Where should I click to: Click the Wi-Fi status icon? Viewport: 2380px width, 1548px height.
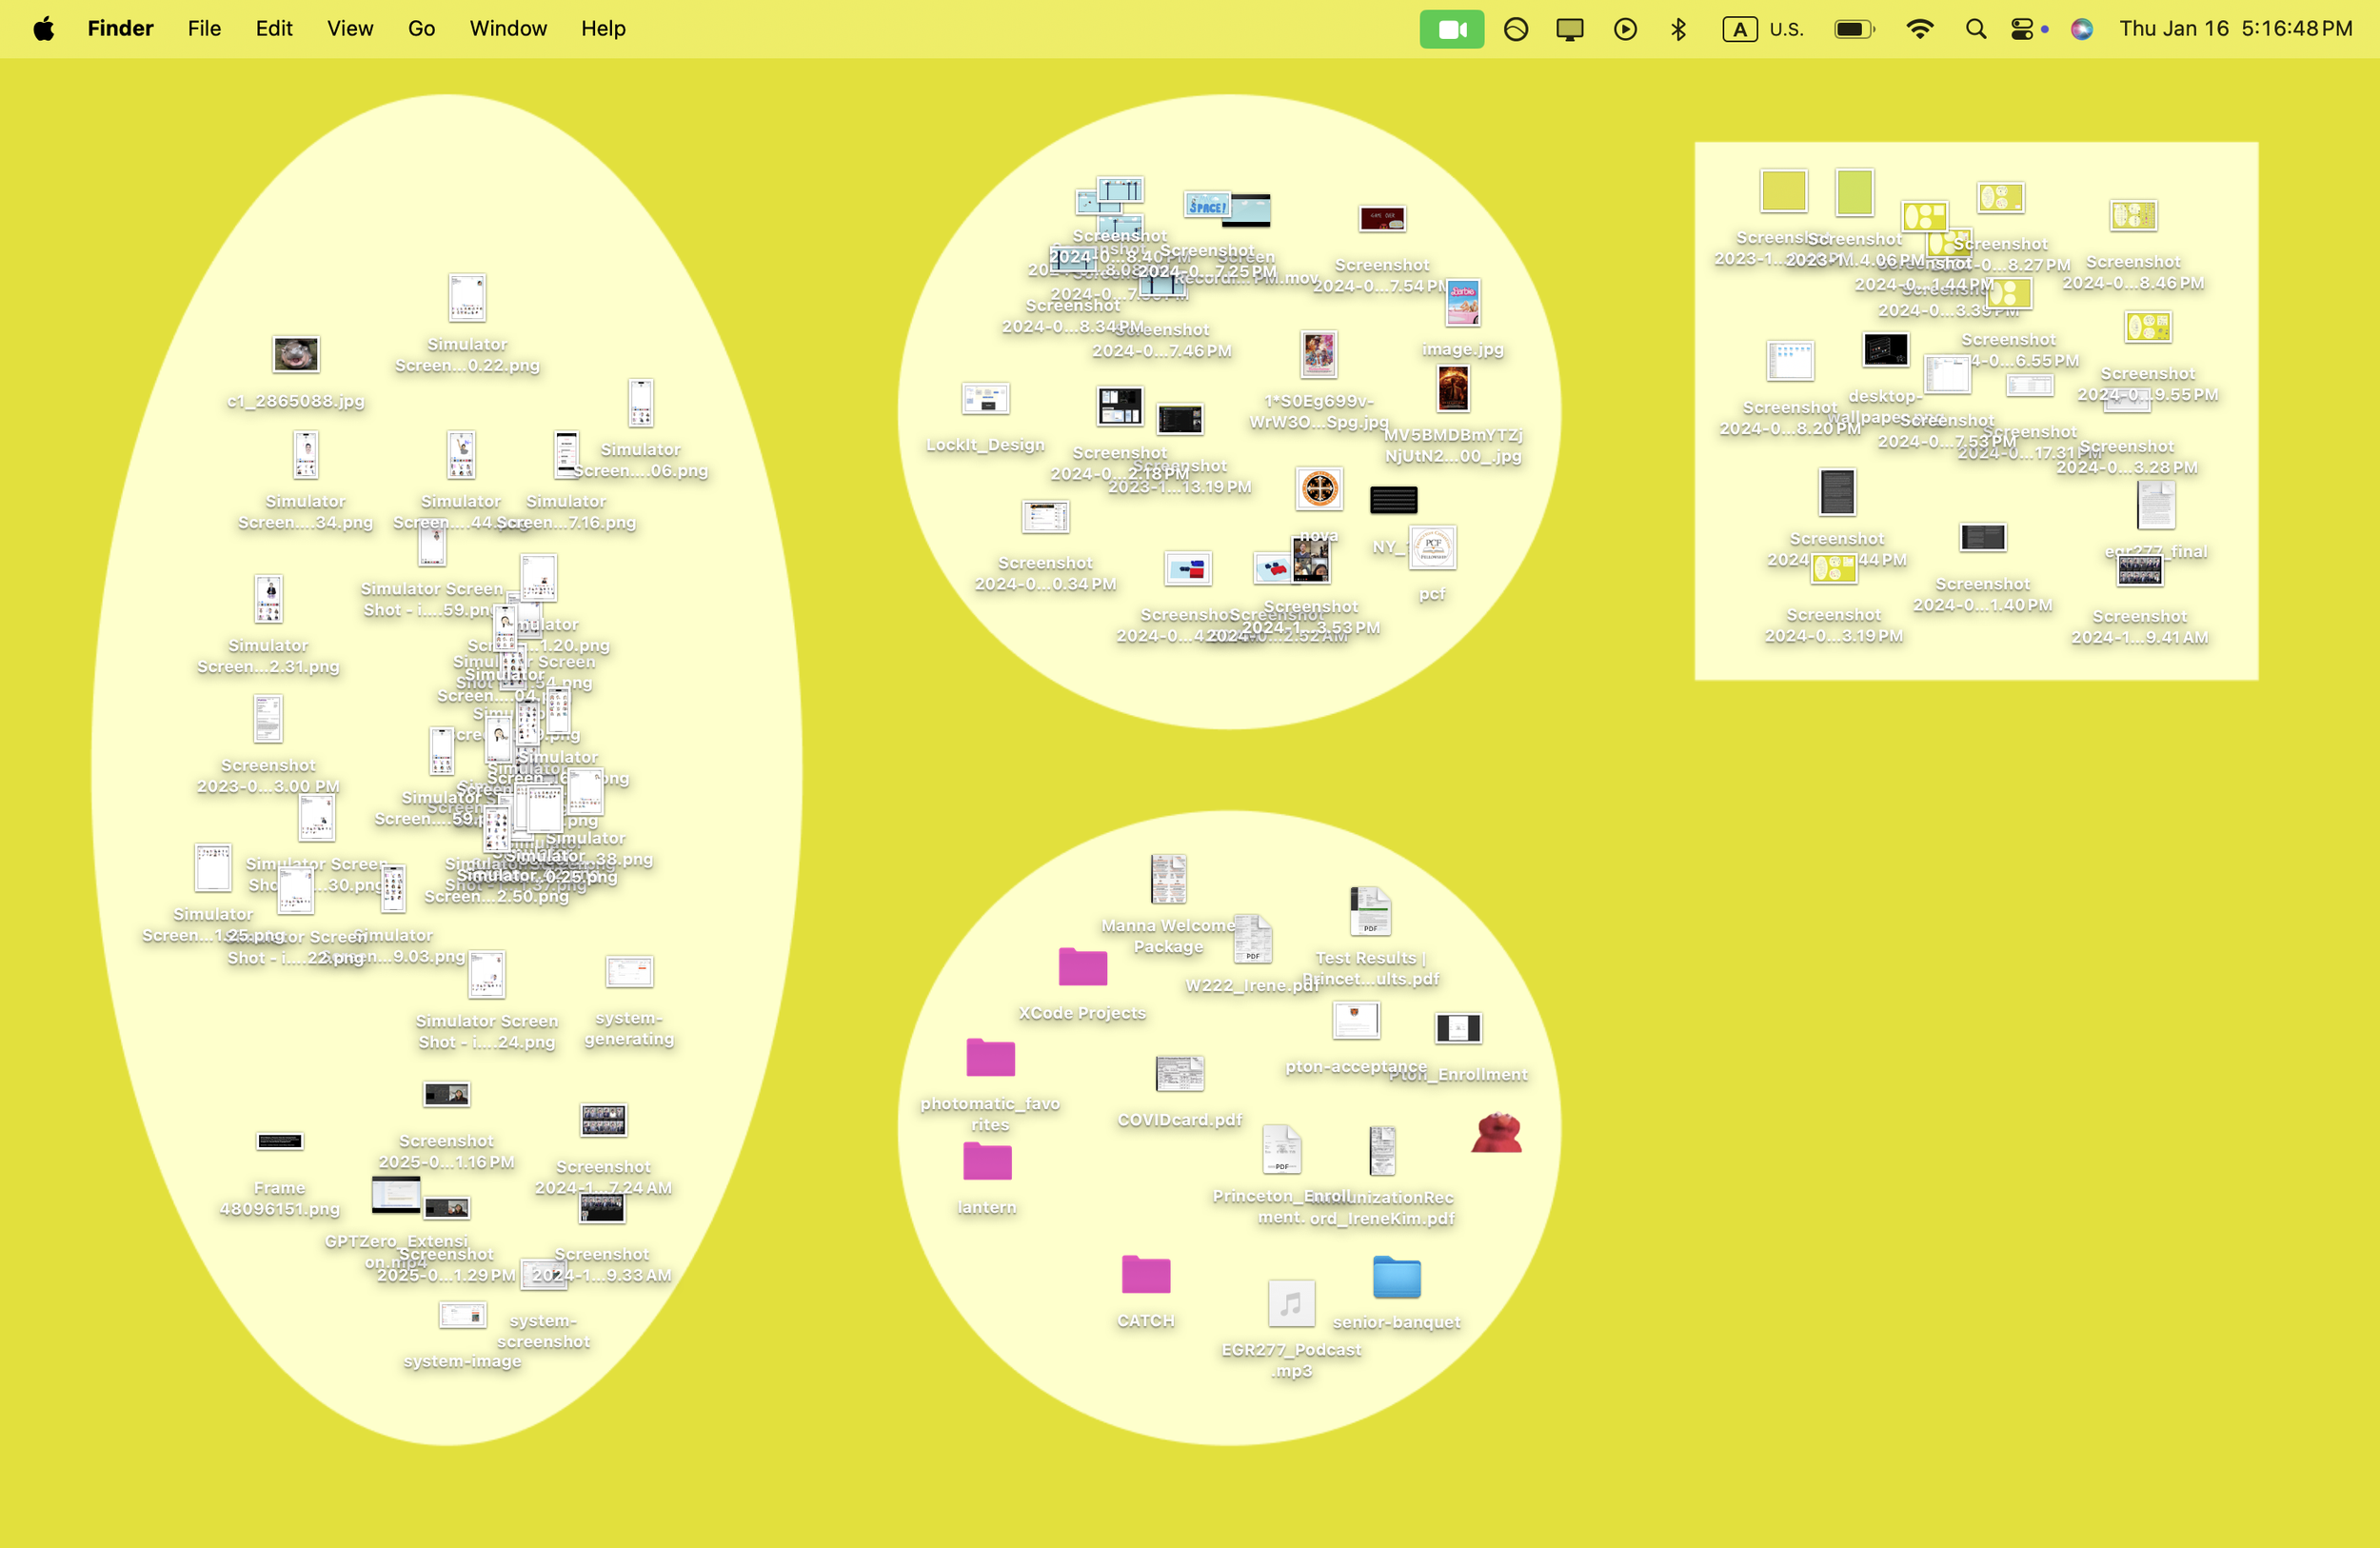(x=1919, y=29)
